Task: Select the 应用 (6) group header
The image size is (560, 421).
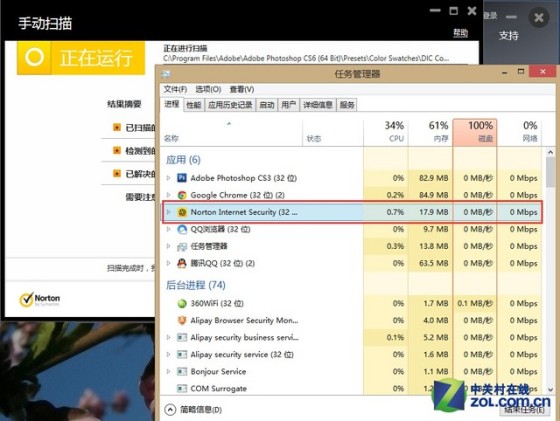Action: pos(183,160)
